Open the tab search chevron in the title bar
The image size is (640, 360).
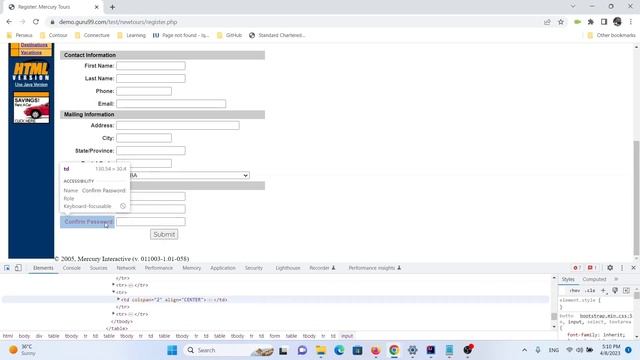pos(573,7)
